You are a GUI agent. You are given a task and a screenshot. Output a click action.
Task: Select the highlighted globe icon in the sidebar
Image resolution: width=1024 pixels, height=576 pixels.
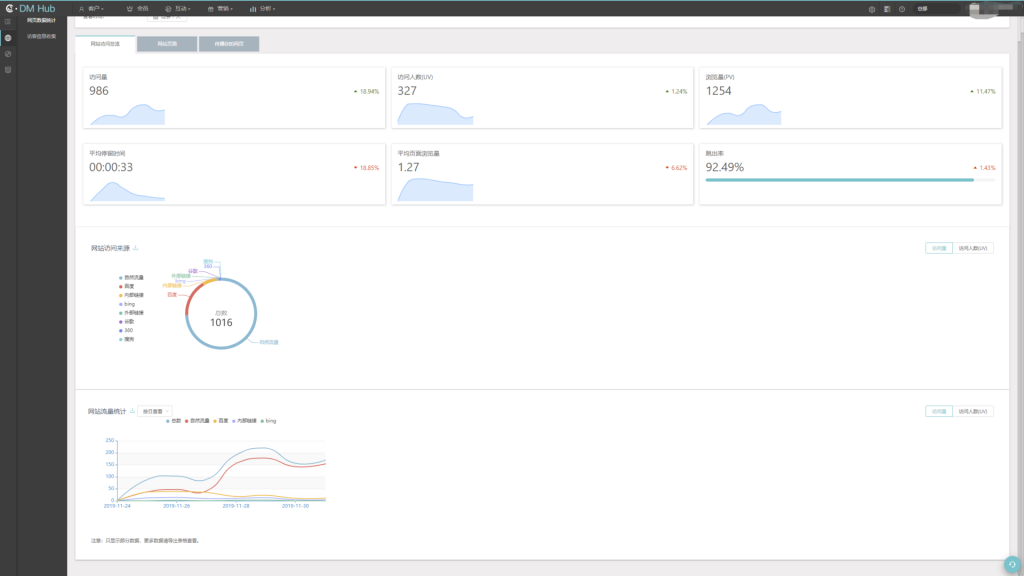point(8,37)
